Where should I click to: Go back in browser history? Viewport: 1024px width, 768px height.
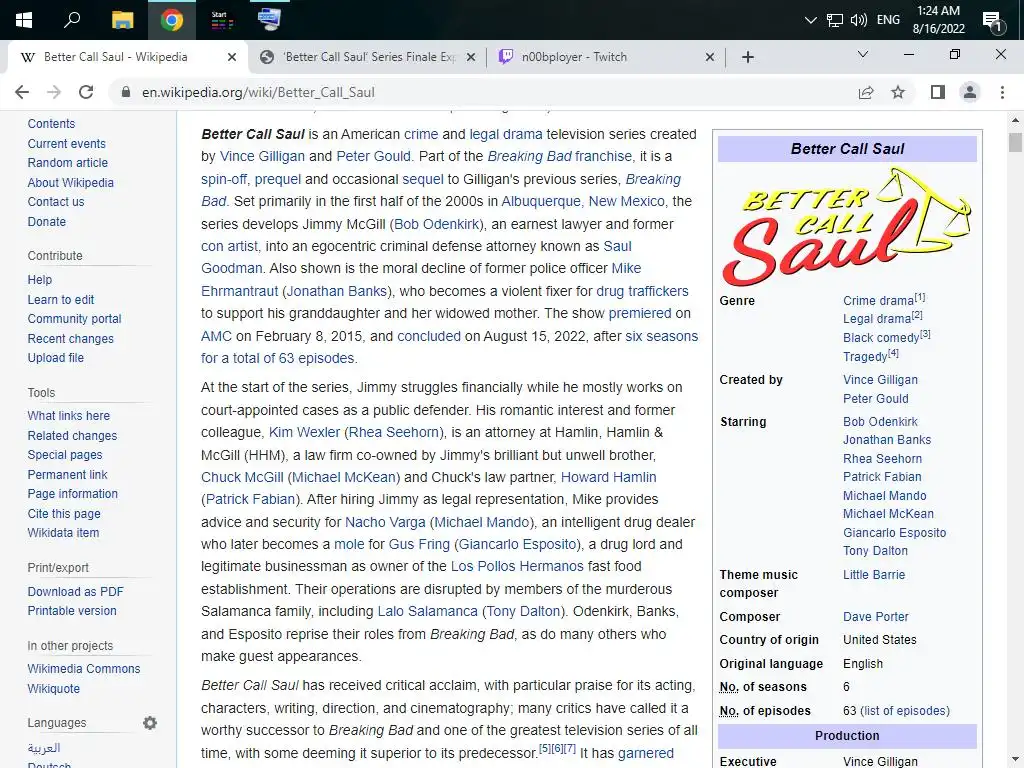coord(22,92)
